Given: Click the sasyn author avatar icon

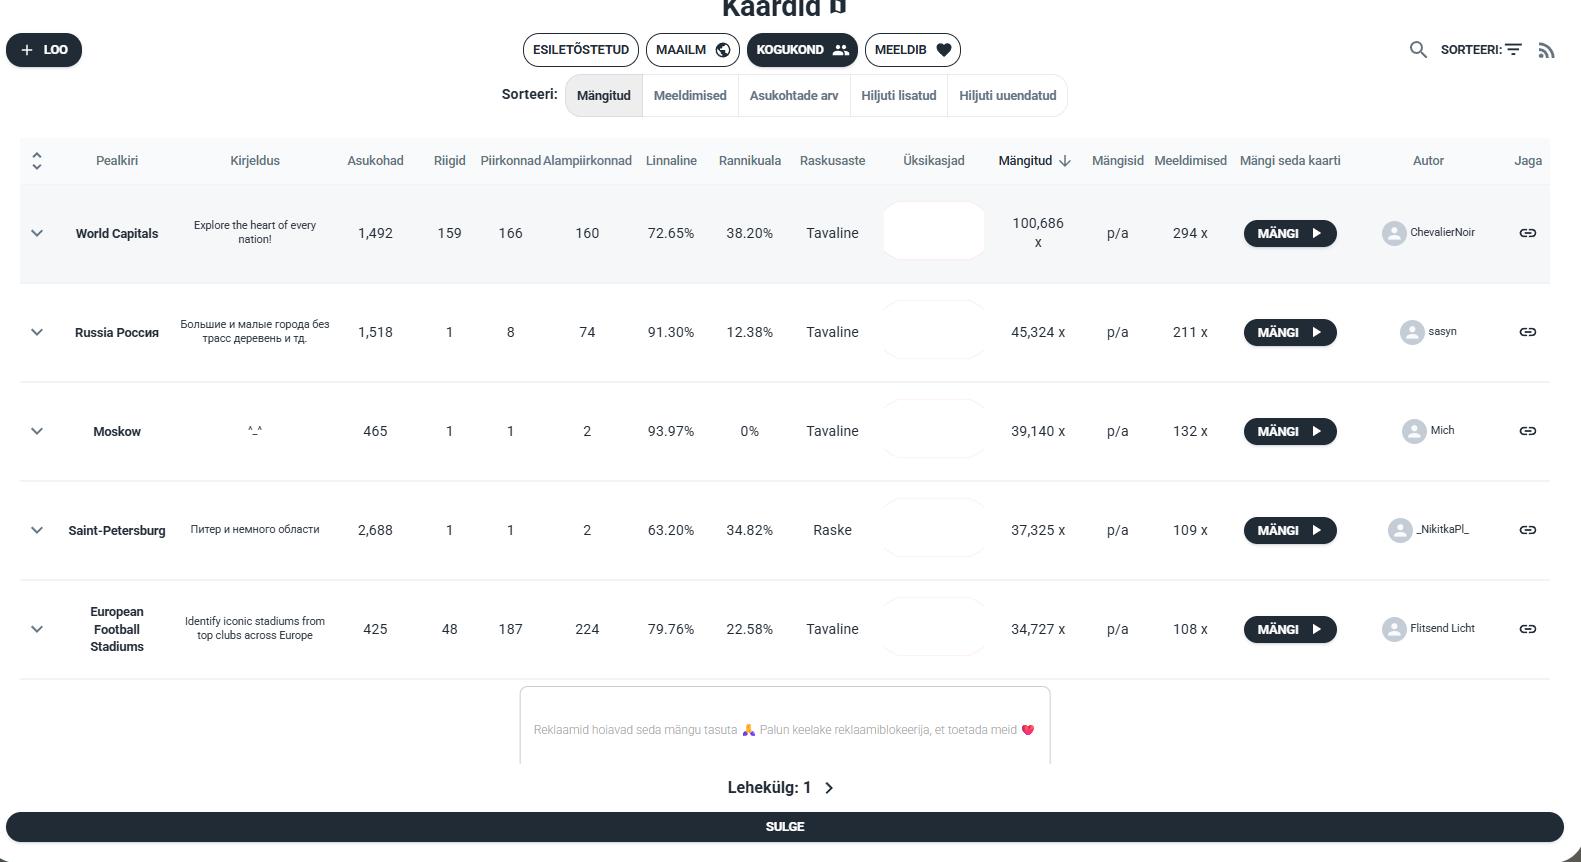Looking at the screenshot, I should pos(1412,332).
